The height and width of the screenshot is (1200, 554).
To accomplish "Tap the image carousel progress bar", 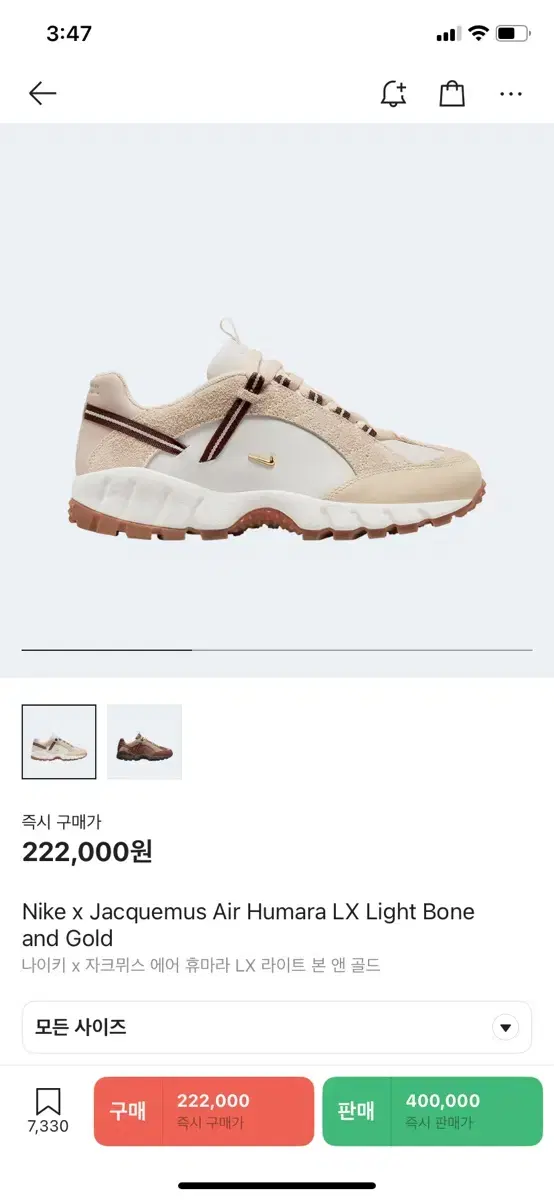I will click(x=277, y=650).
